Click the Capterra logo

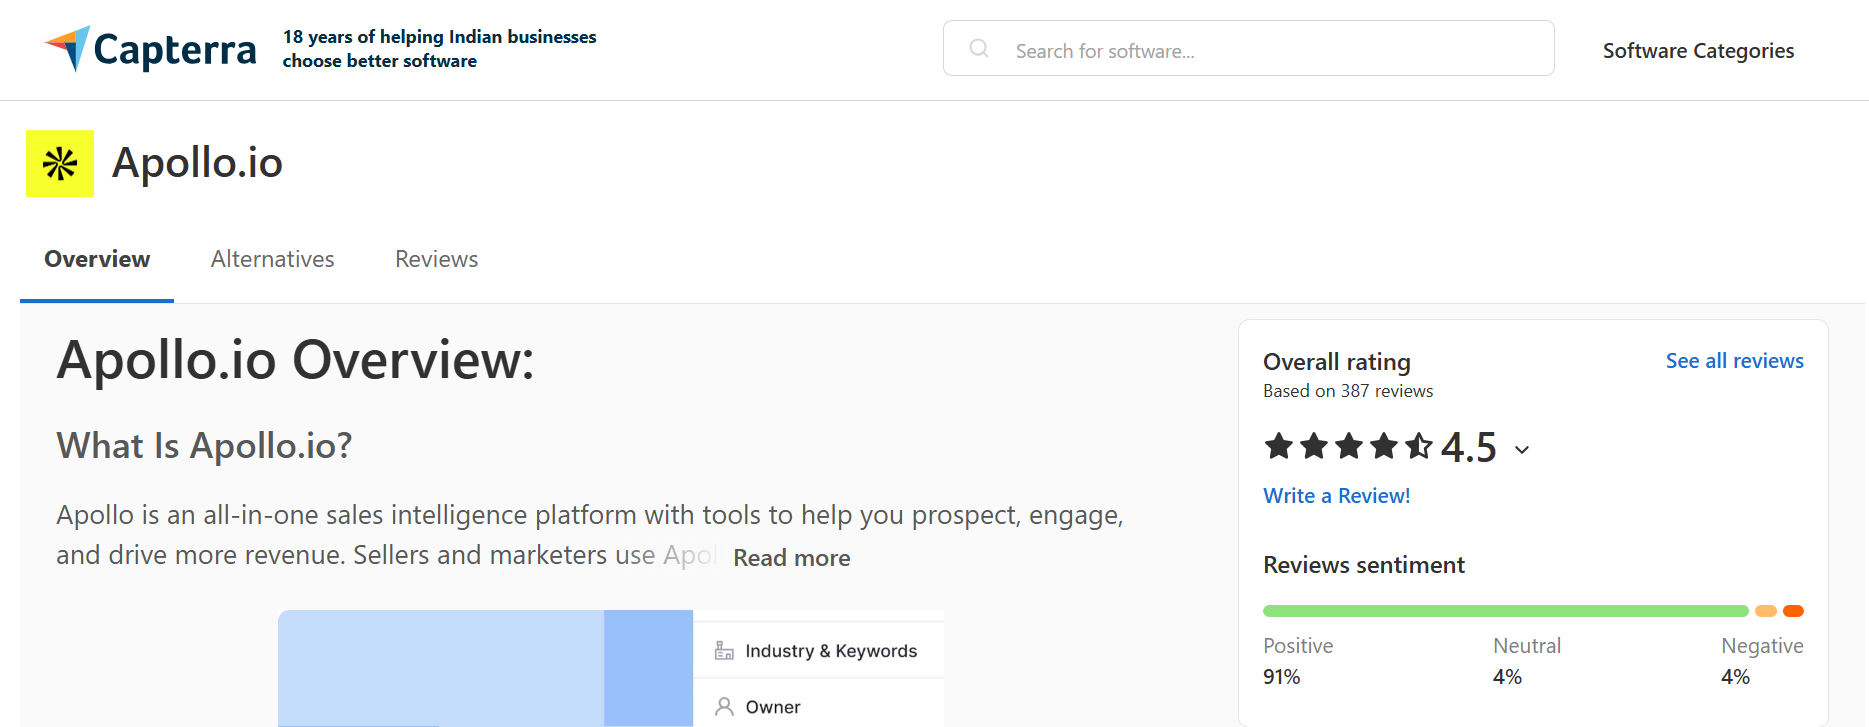150,49
